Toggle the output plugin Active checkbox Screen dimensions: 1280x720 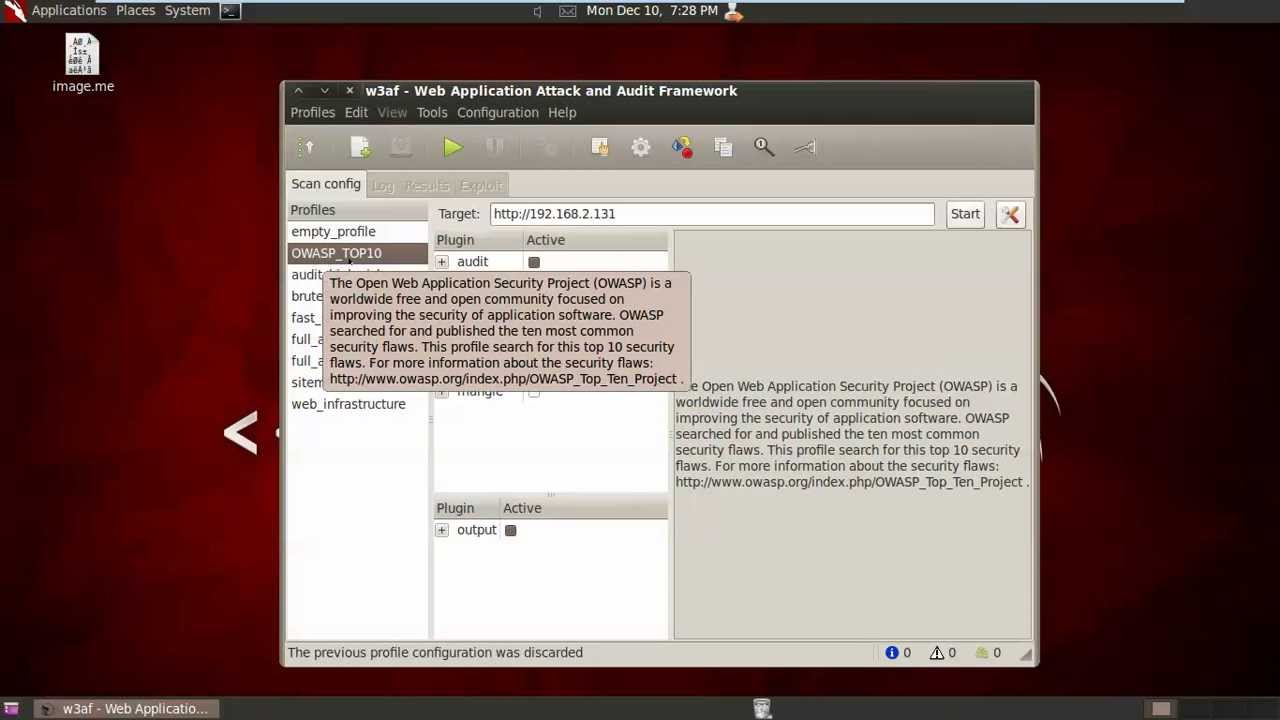(x=510, y=530)
